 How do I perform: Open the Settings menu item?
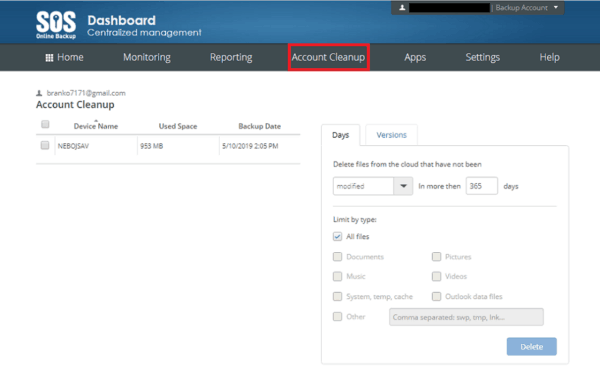pos(483,57)
